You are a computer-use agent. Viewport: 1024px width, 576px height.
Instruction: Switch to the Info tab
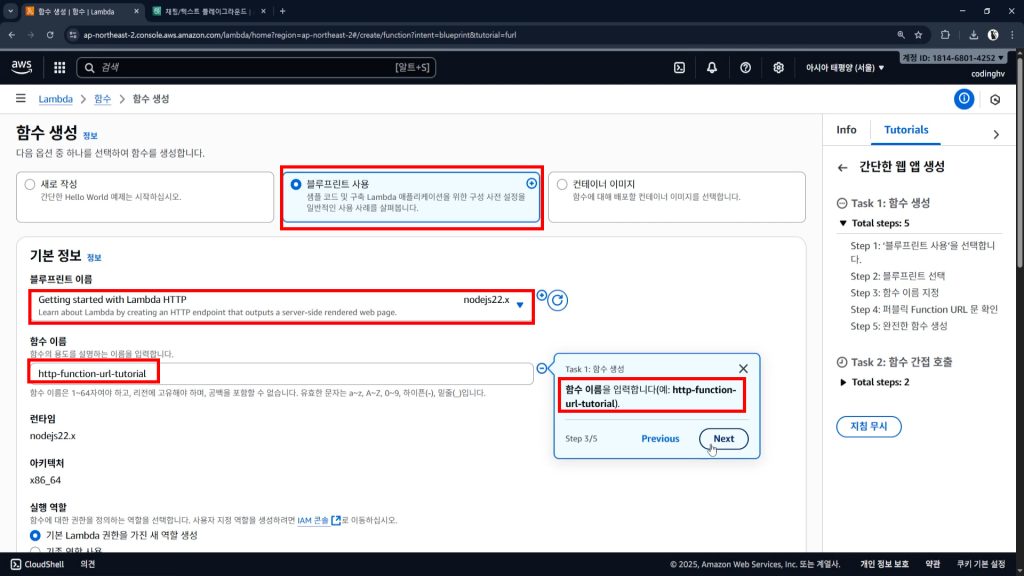coord(846,130)
